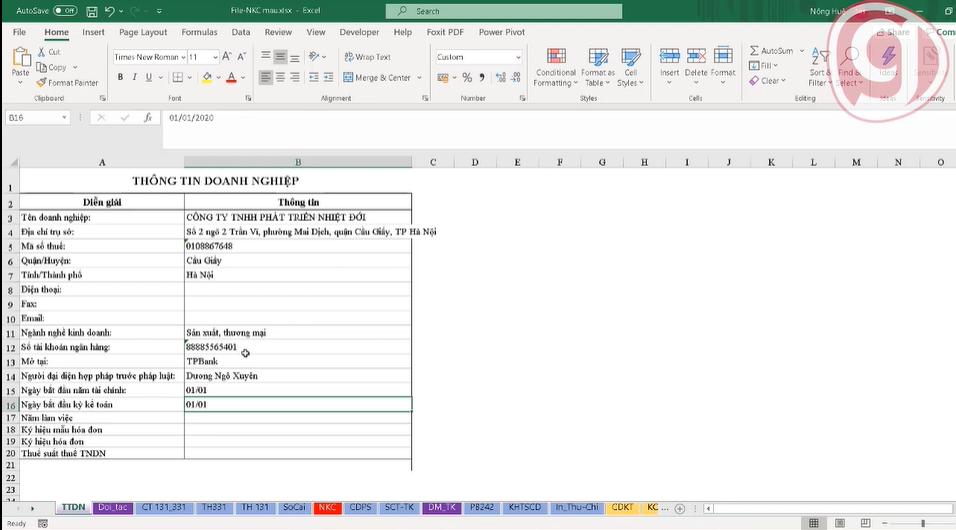Toggle the AutoSave switch
The image size is (956, 530).
65,11
